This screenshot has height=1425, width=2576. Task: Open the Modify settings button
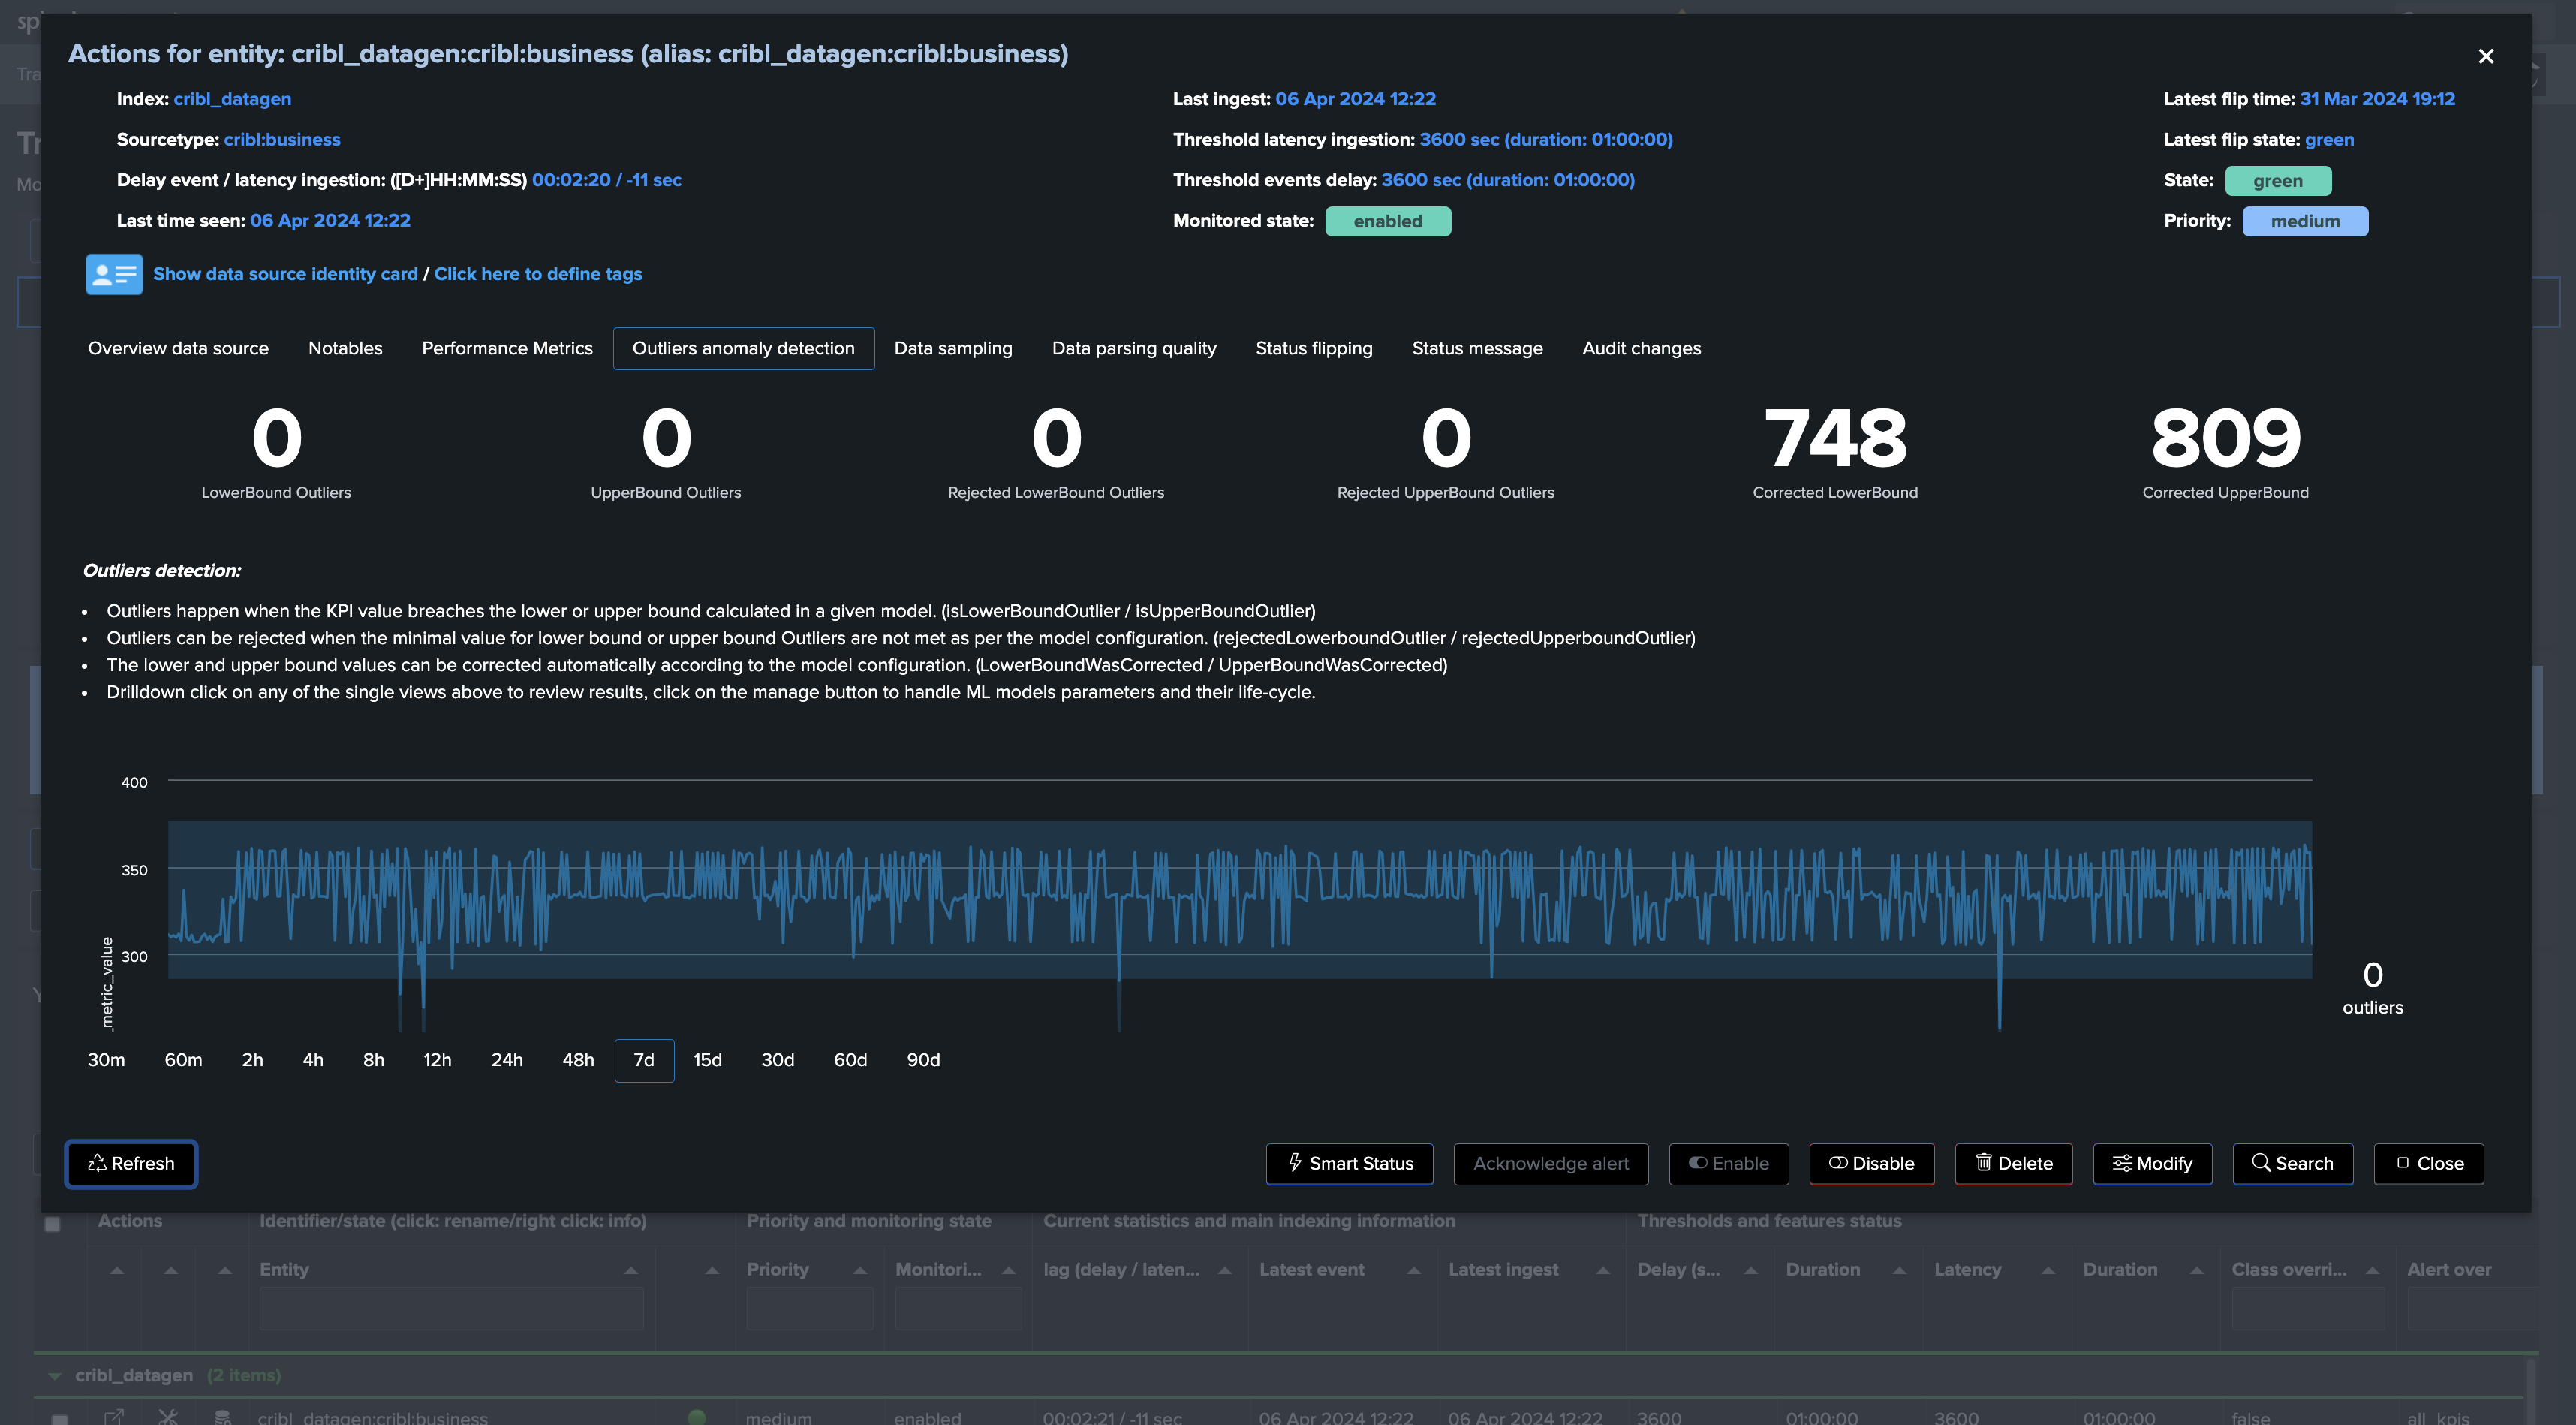[x=2153, y=1164]
